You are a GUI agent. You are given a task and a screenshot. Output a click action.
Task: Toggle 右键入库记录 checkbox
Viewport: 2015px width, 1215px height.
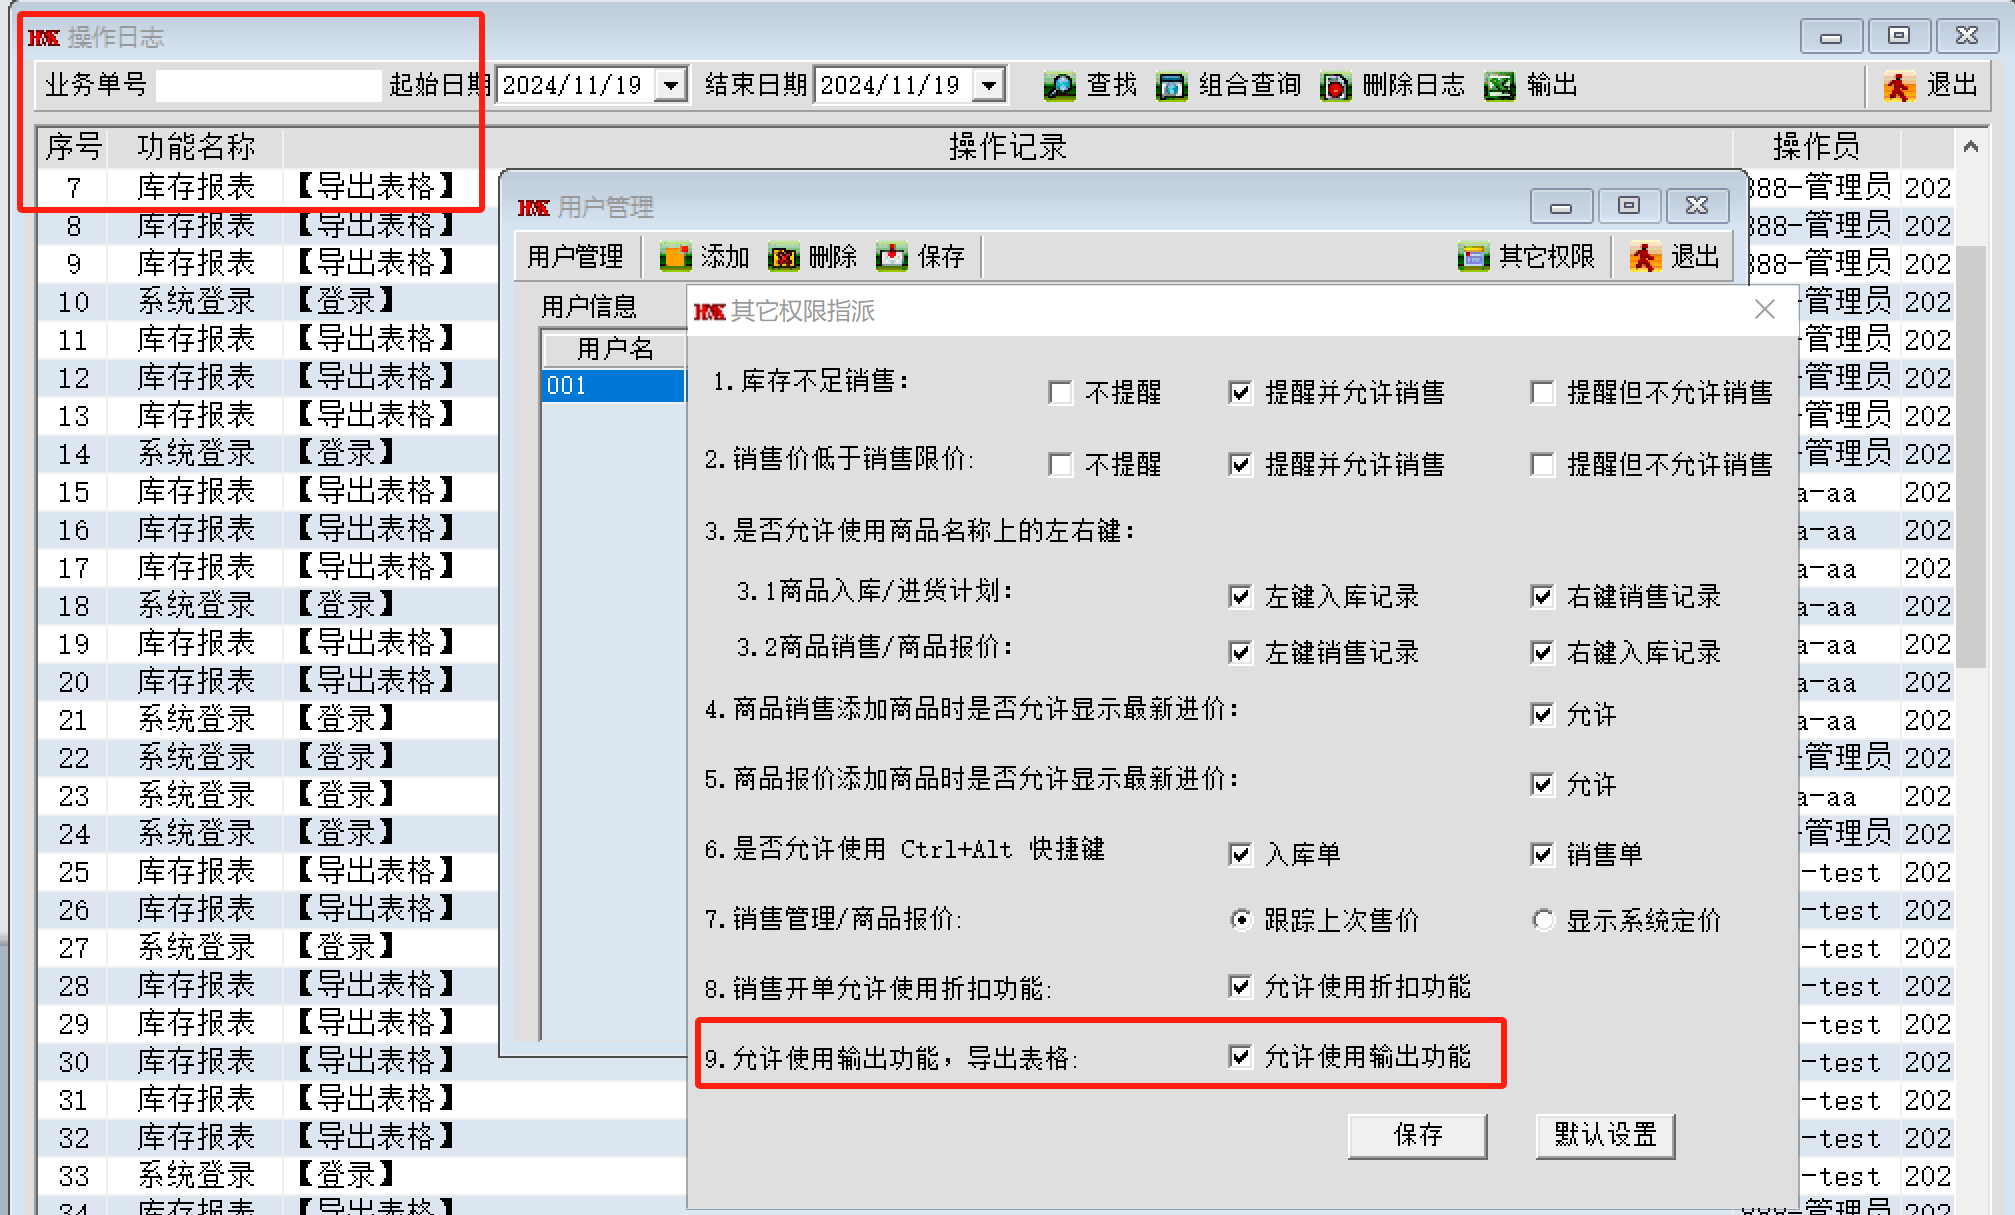pyautogui.click(x=1543, y=653)
